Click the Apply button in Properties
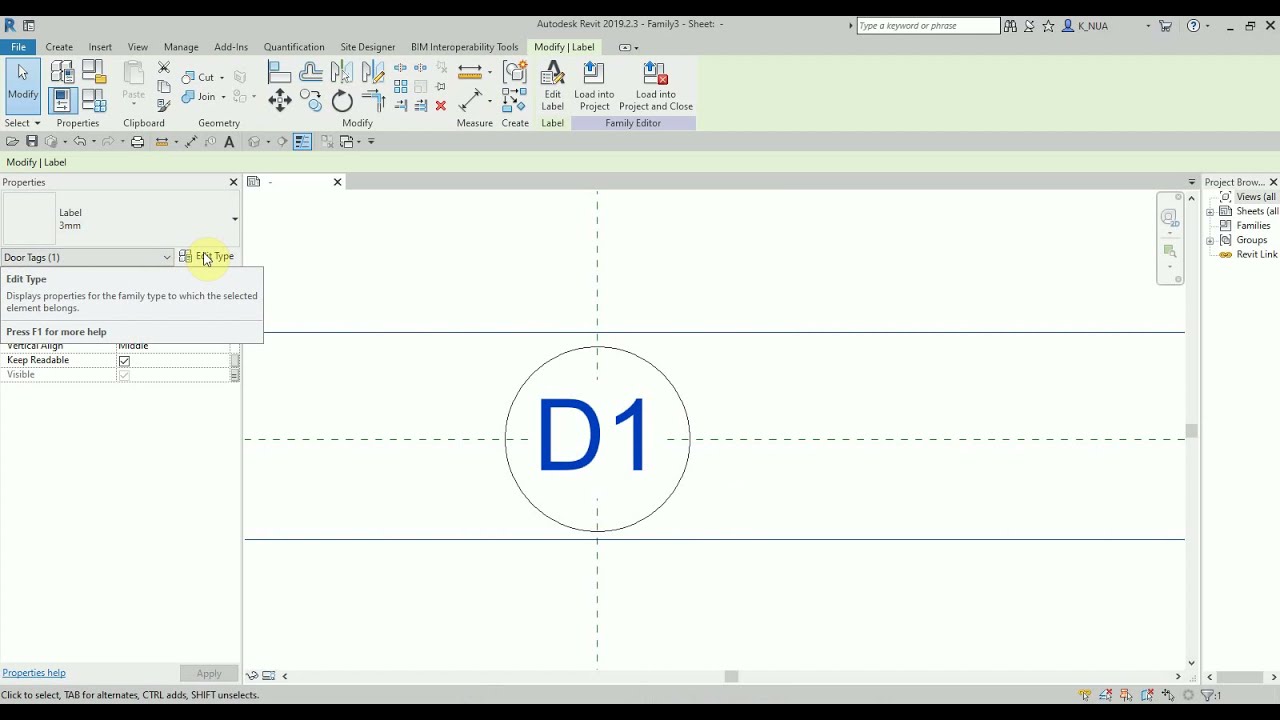 [x=209, y=674]
